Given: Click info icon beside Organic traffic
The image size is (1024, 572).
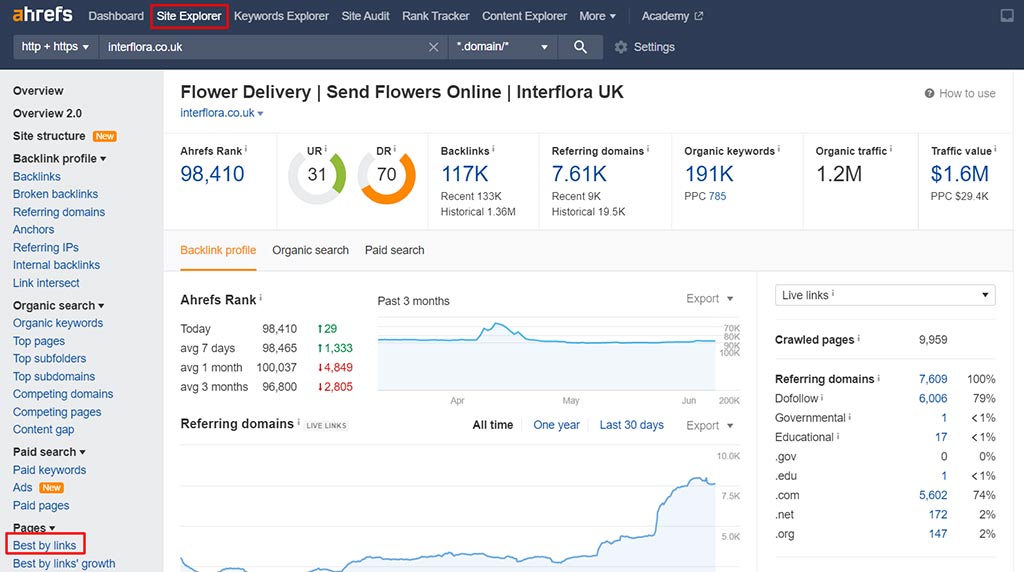Looking at the screenshot, I should [x=891, y=150].
